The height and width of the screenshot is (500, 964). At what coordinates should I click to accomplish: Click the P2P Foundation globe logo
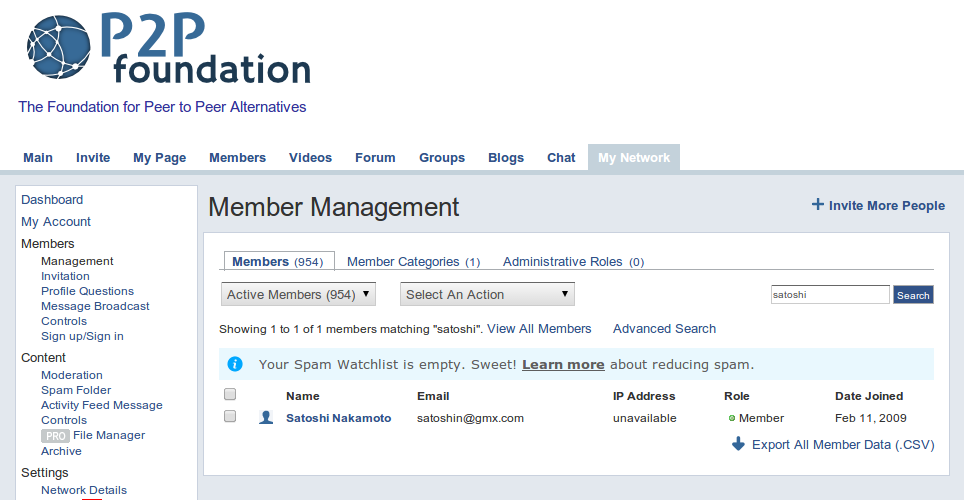[59, 47]
